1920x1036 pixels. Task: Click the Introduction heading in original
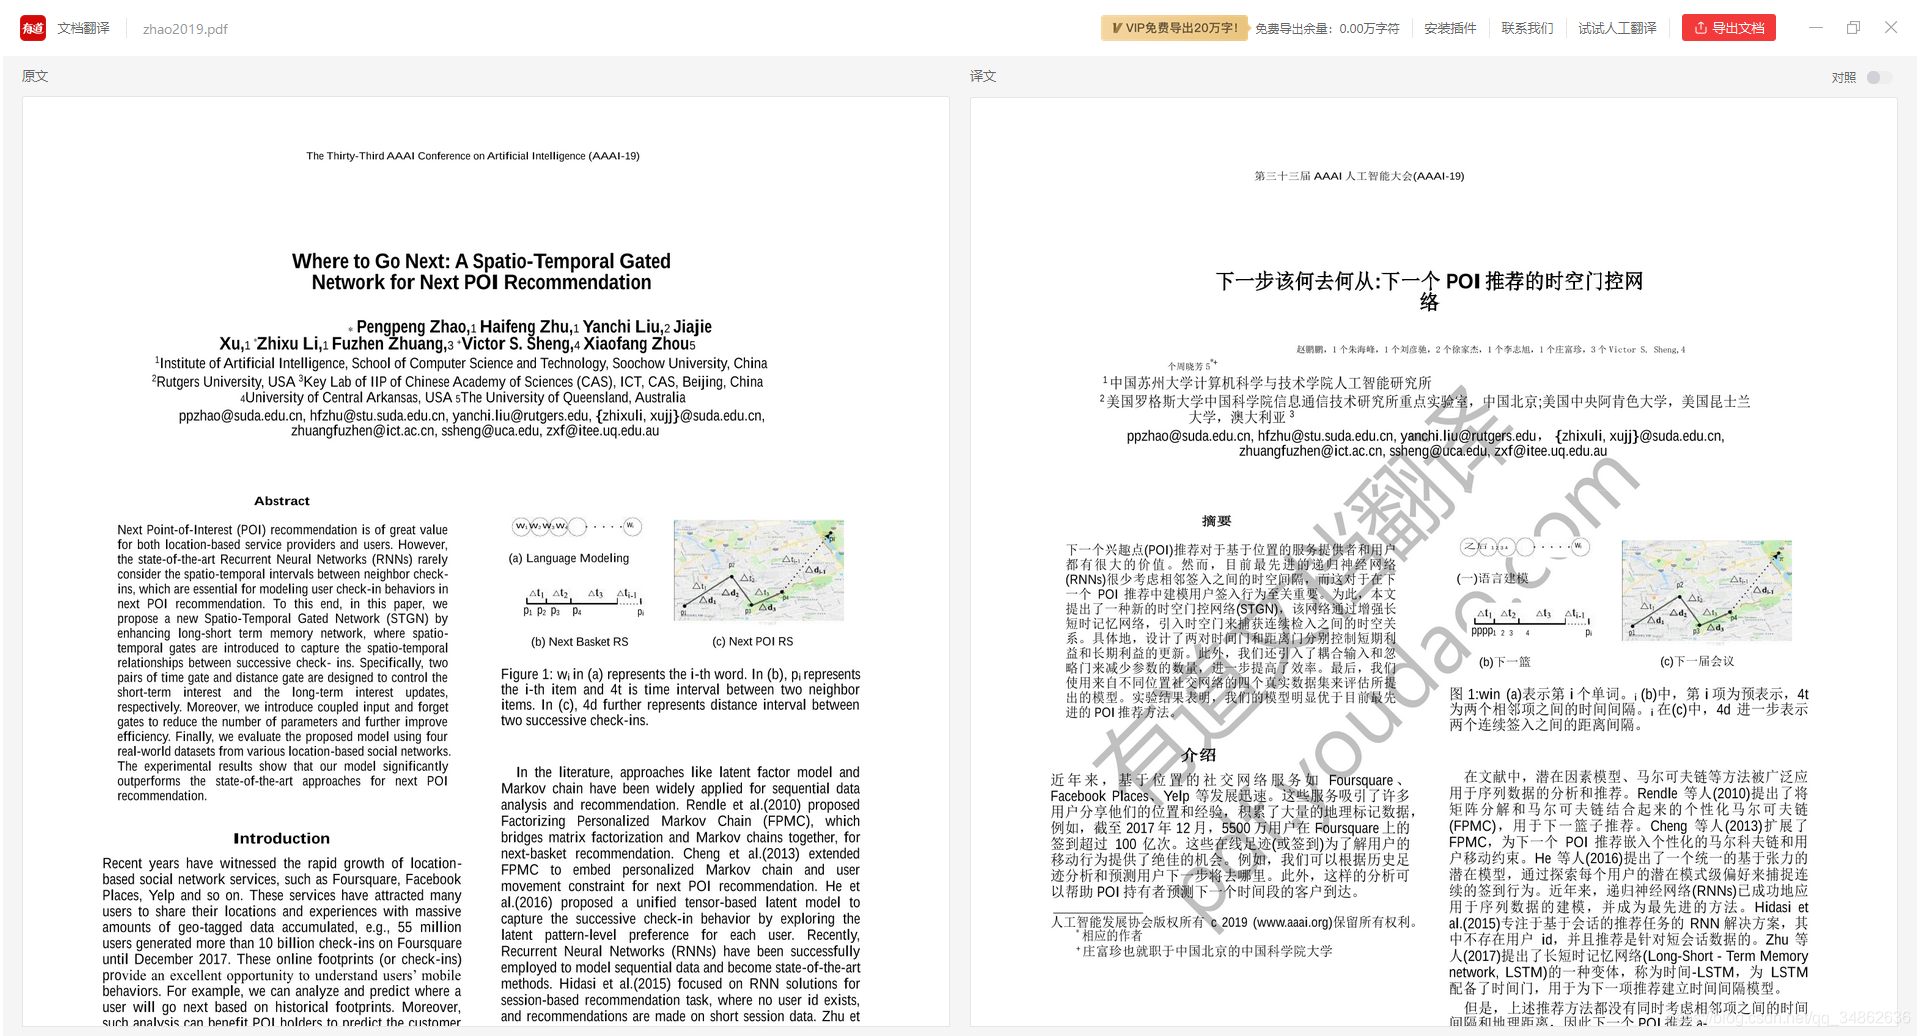(282, 838)
